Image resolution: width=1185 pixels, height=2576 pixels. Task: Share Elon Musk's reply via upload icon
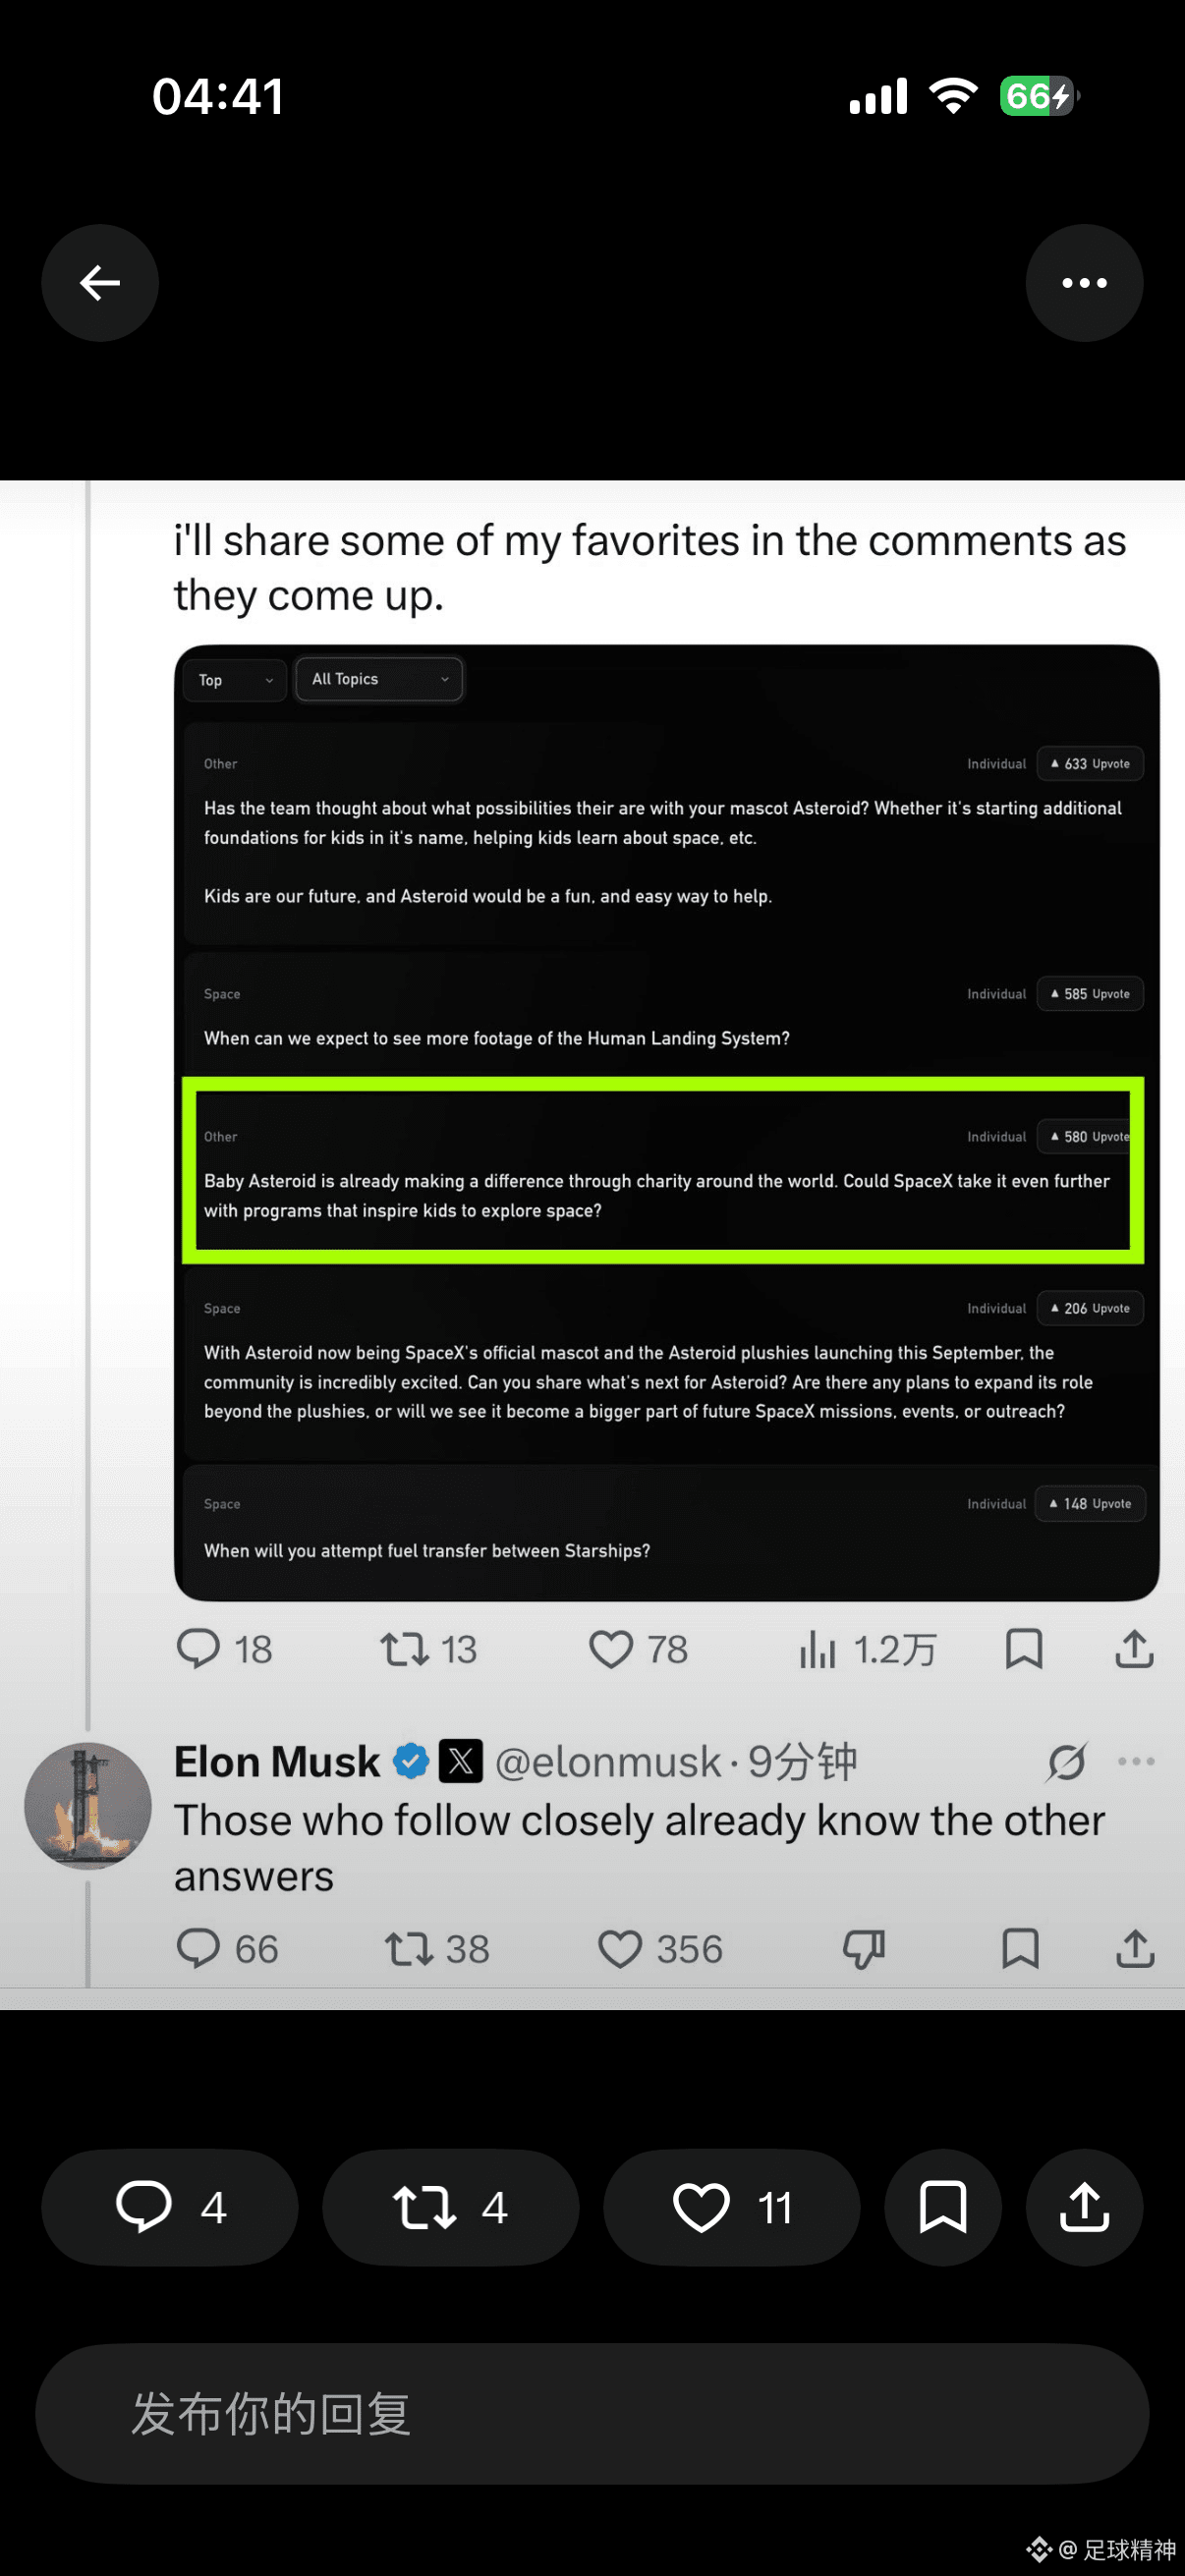(x=1135, y=1948)
